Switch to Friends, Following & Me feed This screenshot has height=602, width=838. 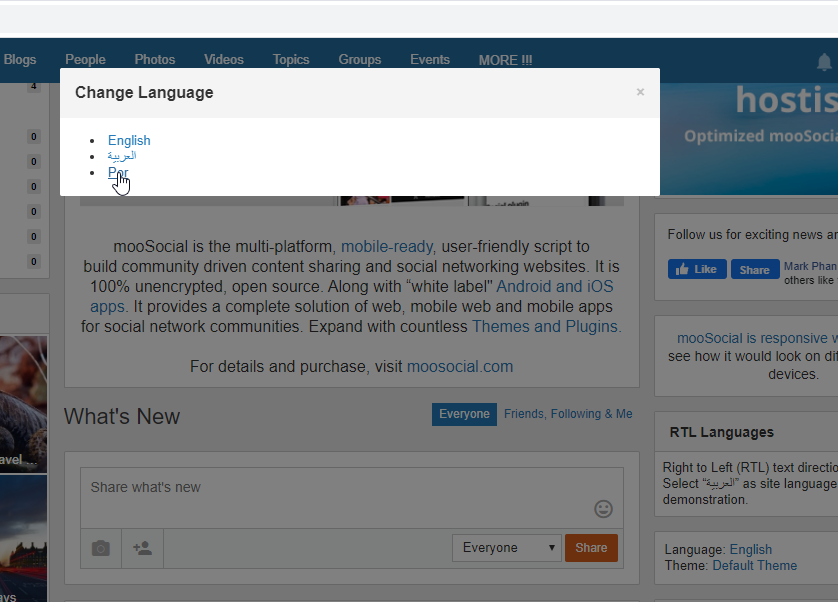coord(568,414)
